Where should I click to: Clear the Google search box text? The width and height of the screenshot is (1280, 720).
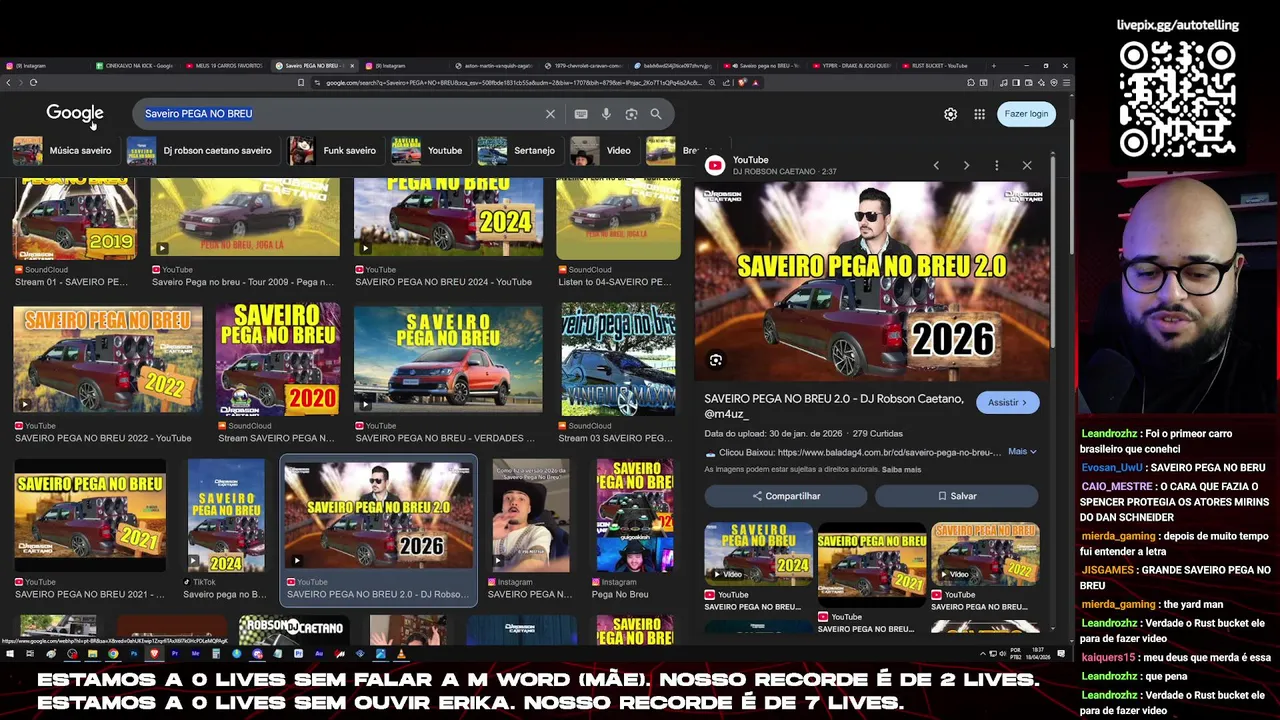(x=550, y=114)
